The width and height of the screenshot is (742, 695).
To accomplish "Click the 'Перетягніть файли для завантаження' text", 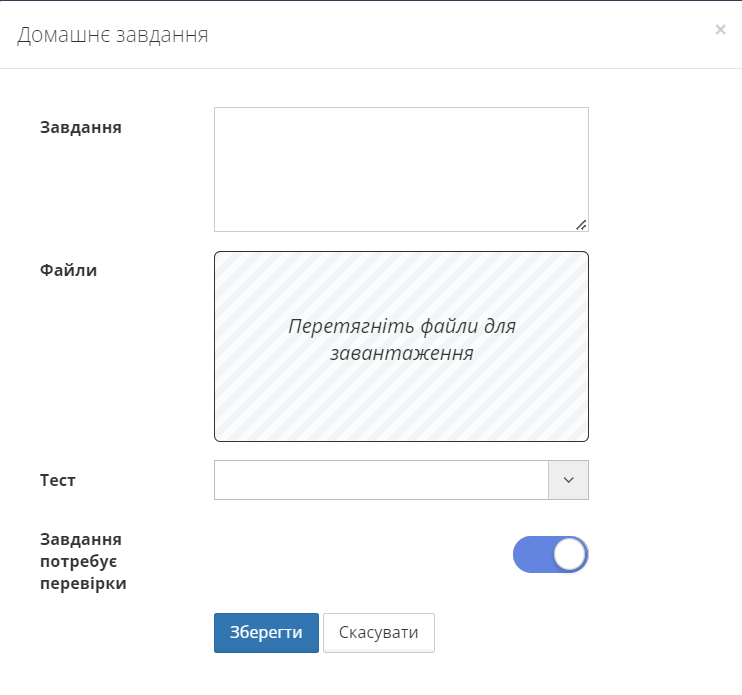I will (401, 340).
